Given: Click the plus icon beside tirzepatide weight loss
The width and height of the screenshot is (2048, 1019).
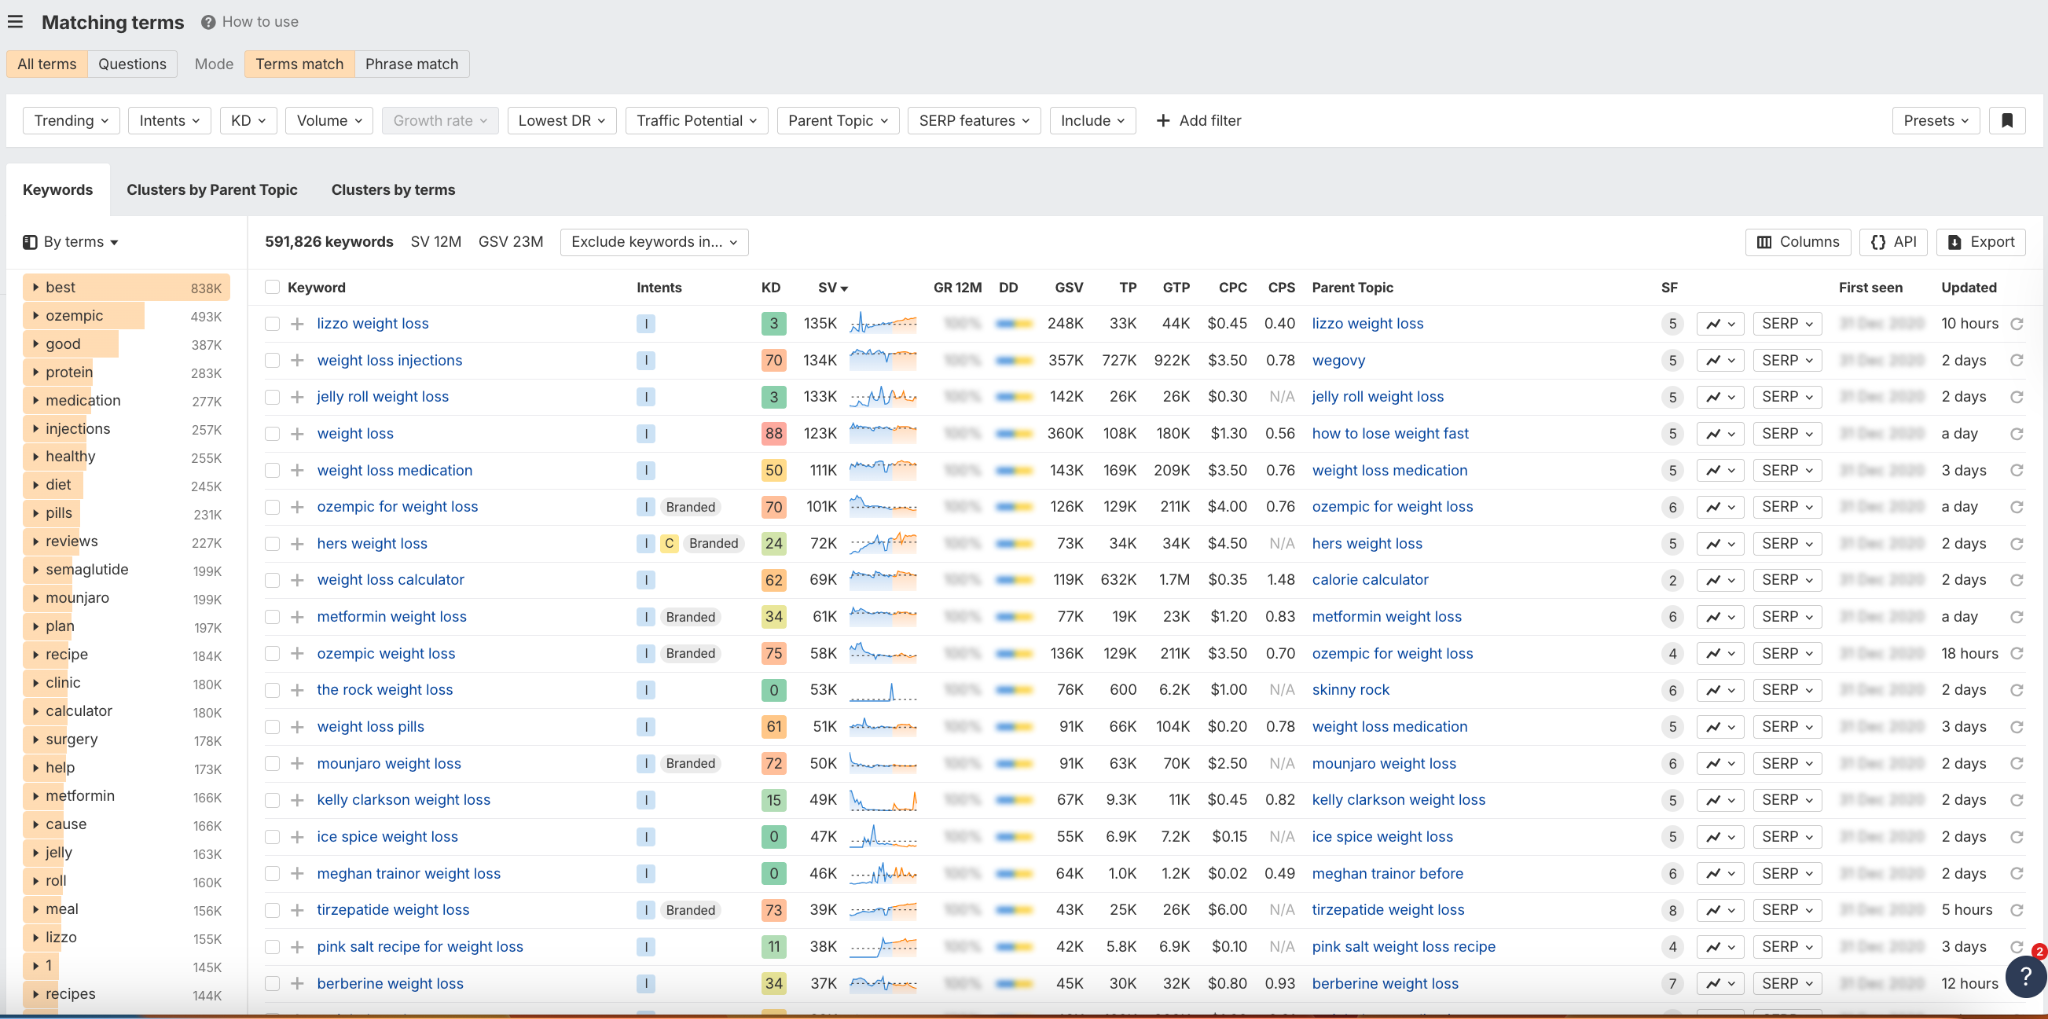Looking at the screenshot, I should click(296, 910).
